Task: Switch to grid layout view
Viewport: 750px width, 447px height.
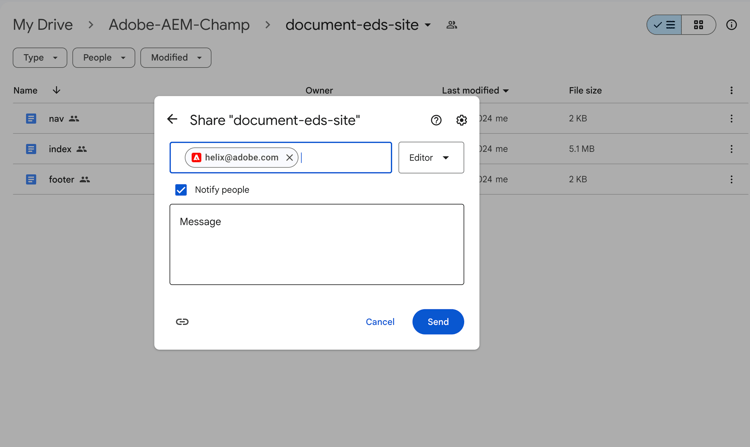Action: (698, 25)
